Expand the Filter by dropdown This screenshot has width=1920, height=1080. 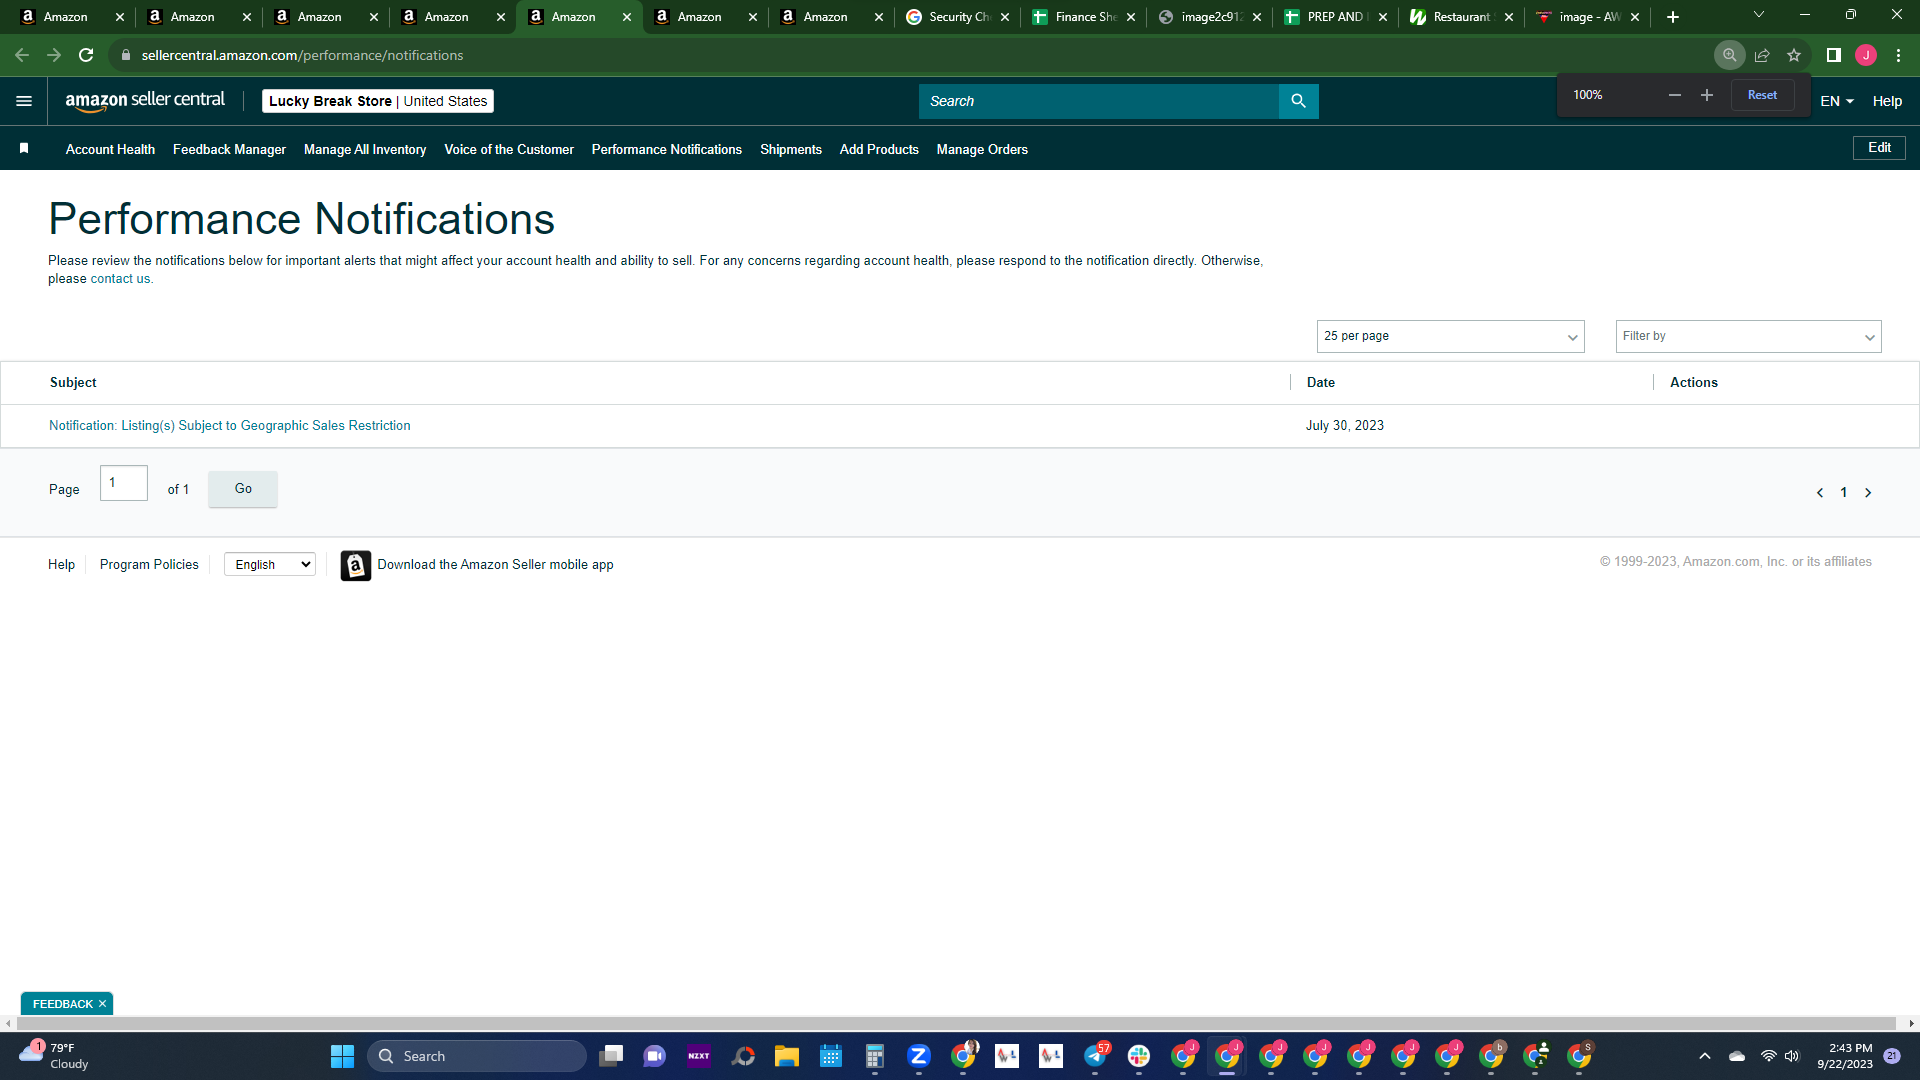1748,336
